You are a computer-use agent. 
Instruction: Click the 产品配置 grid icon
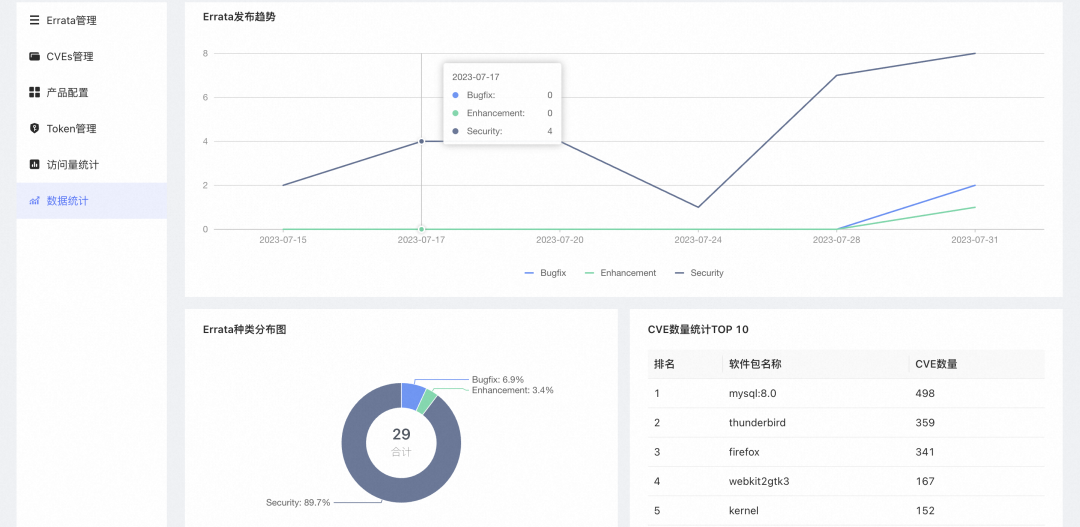click(x=34, y=92)
